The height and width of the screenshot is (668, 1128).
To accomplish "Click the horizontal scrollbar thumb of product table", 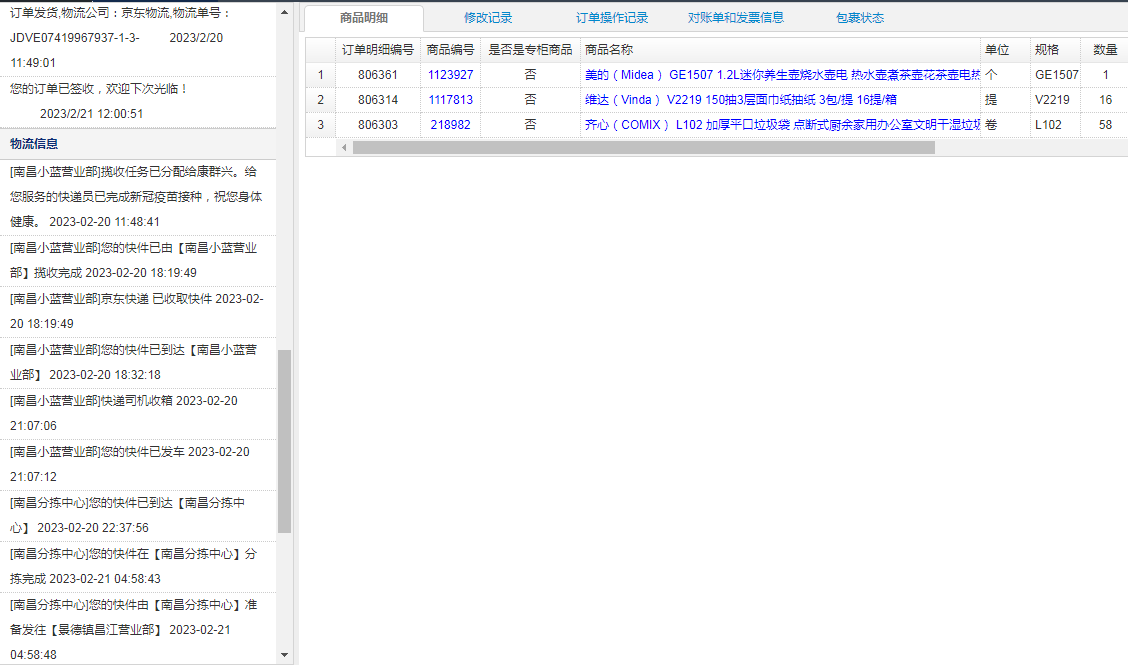I will coord(644,147).
